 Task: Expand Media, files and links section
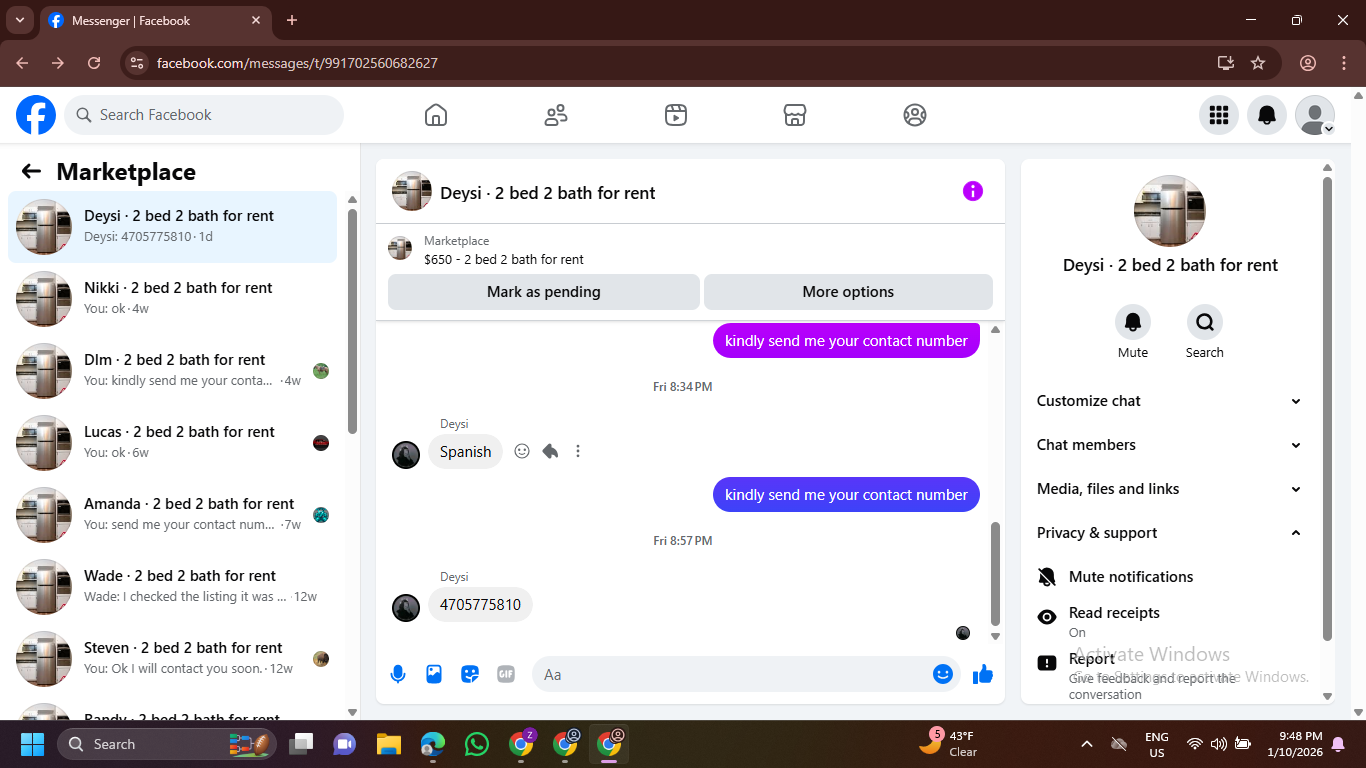[x=1169, y=489]
